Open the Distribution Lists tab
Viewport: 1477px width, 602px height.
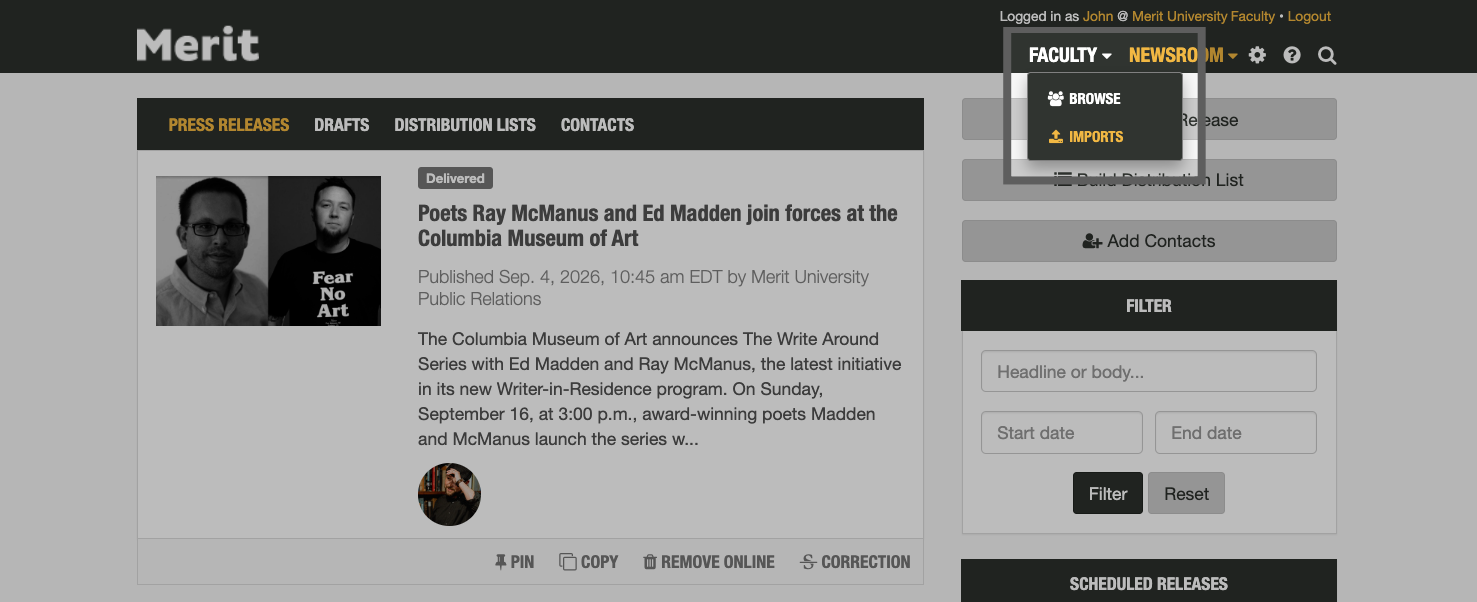[465, 124]
